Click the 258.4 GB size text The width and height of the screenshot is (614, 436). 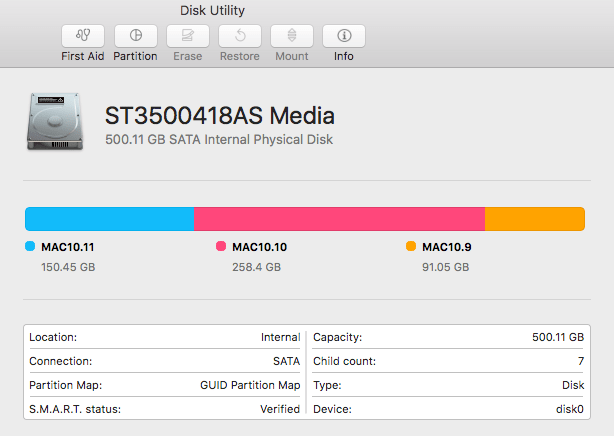256,267
